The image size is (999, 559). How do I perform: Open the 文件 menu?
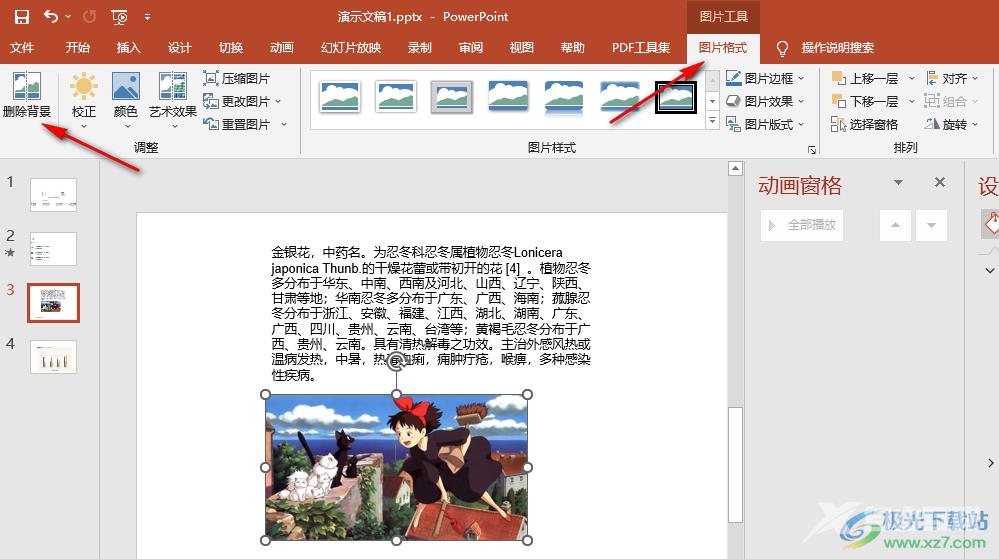click(22, 48)
